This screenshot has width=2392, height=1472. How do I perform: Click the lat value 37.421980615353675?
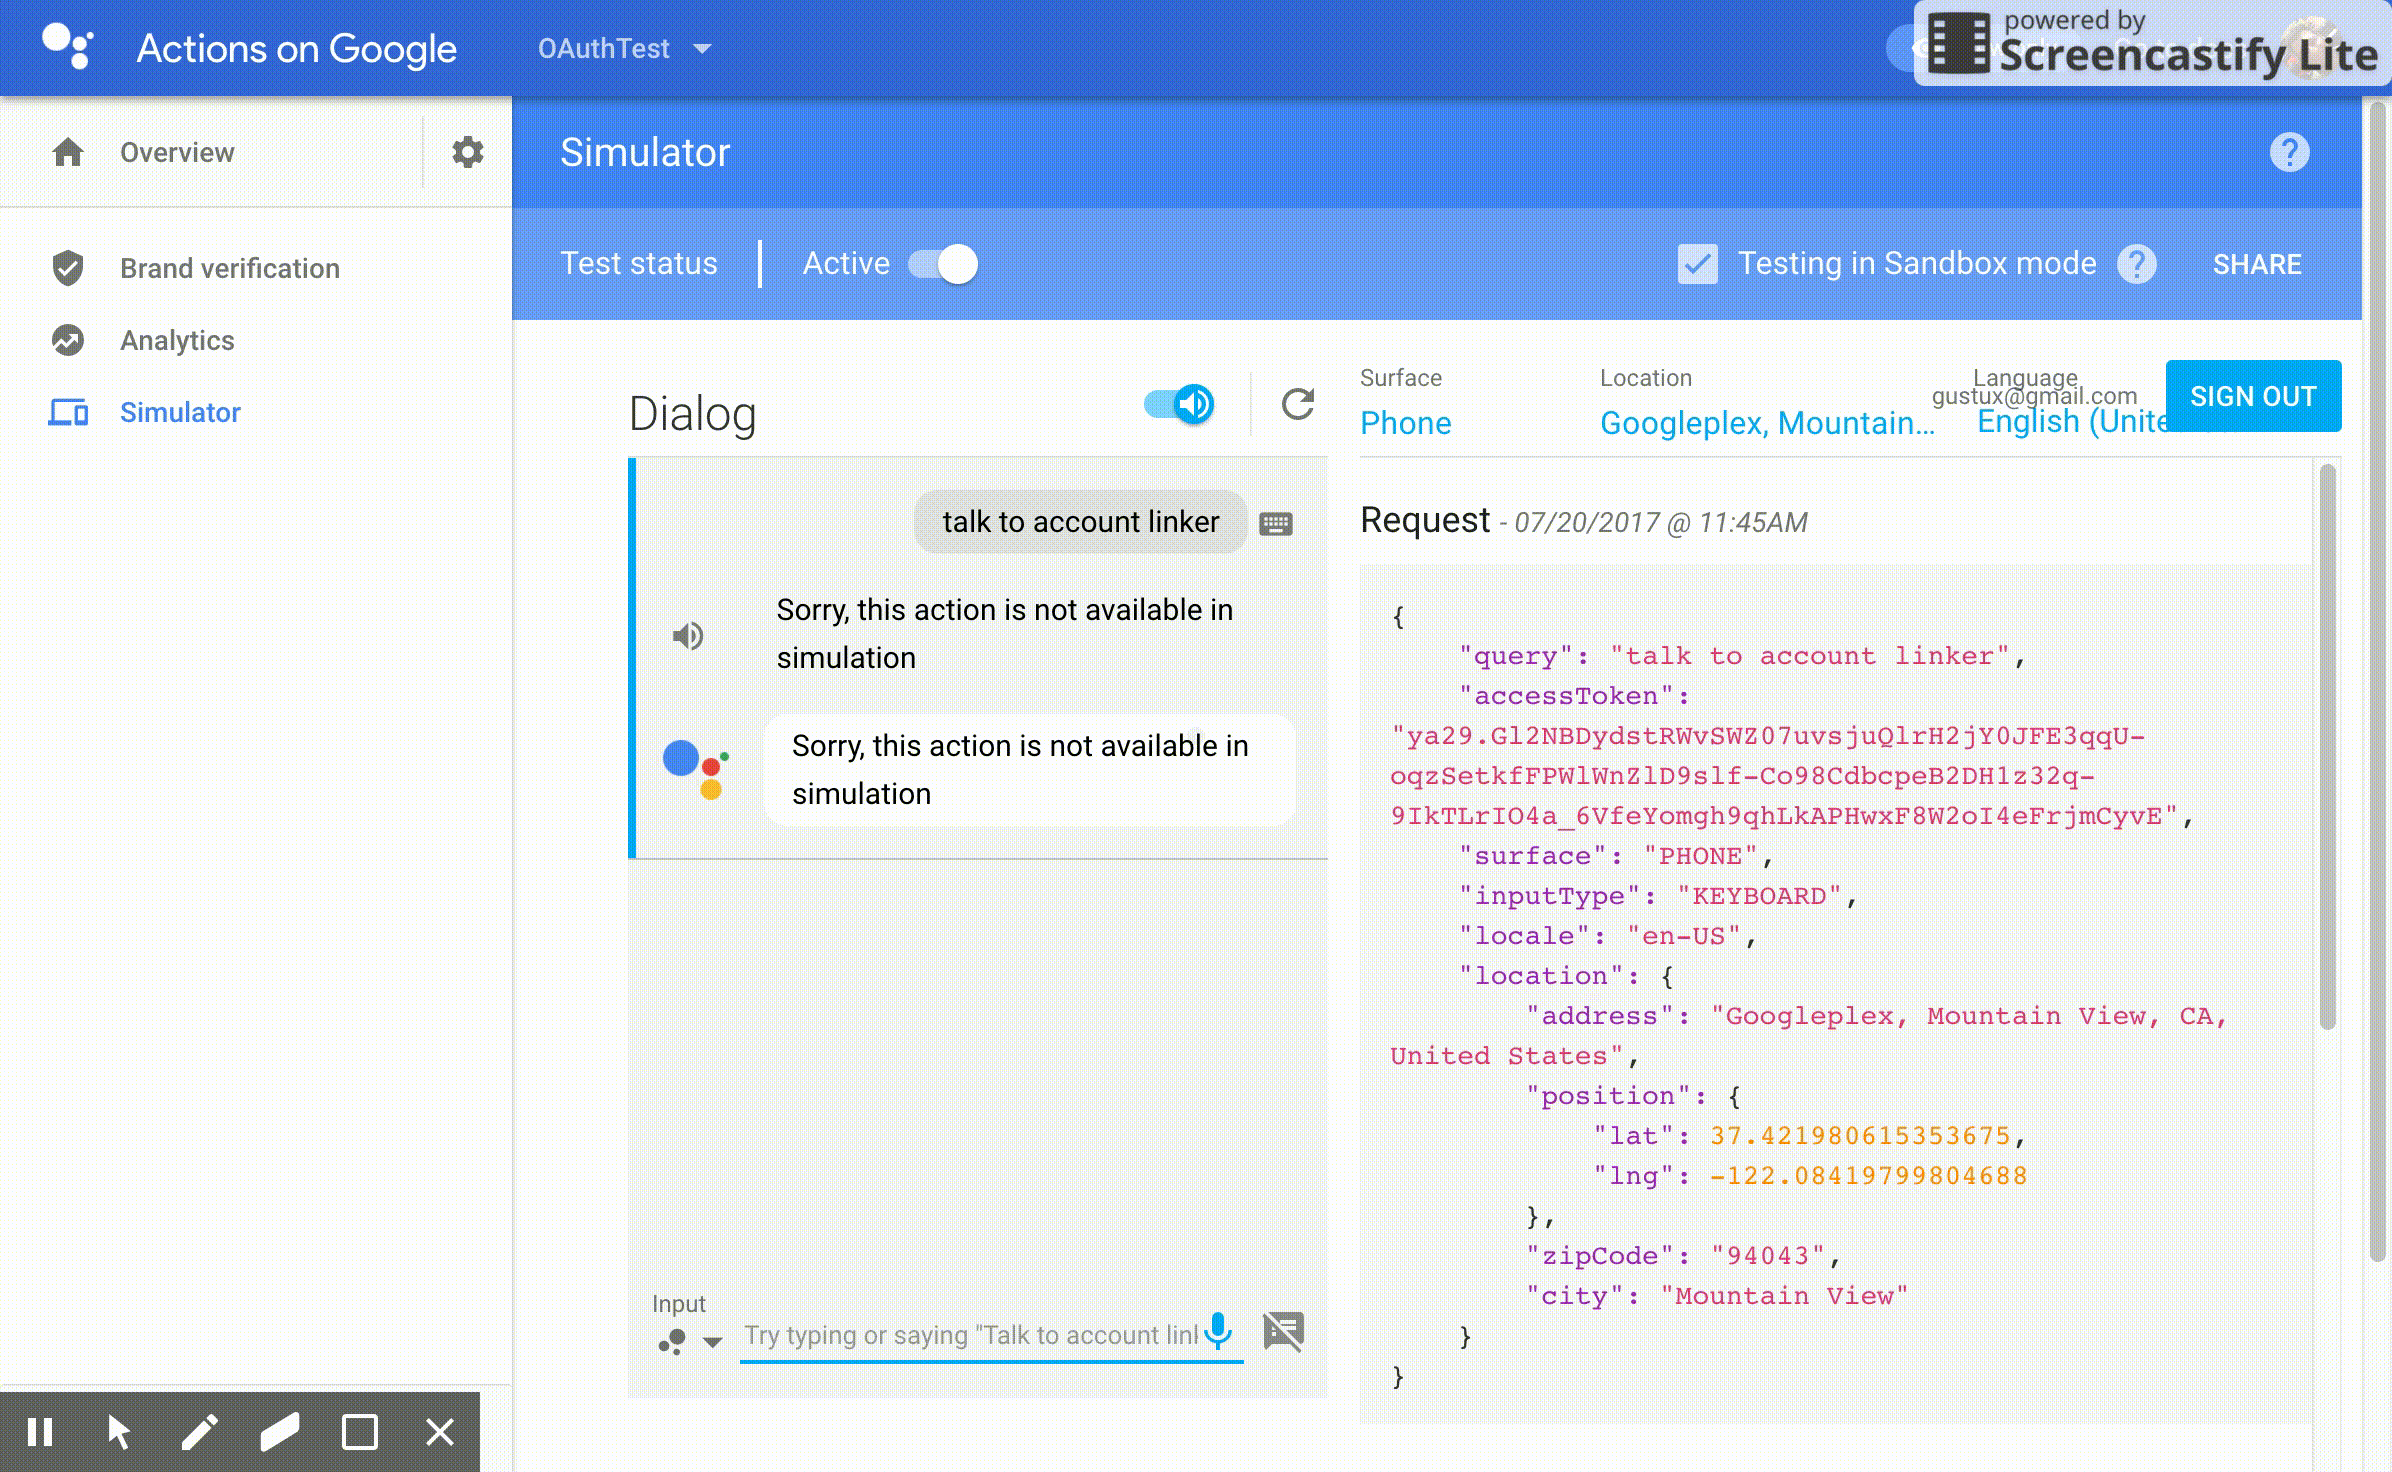(1860, 1136)
